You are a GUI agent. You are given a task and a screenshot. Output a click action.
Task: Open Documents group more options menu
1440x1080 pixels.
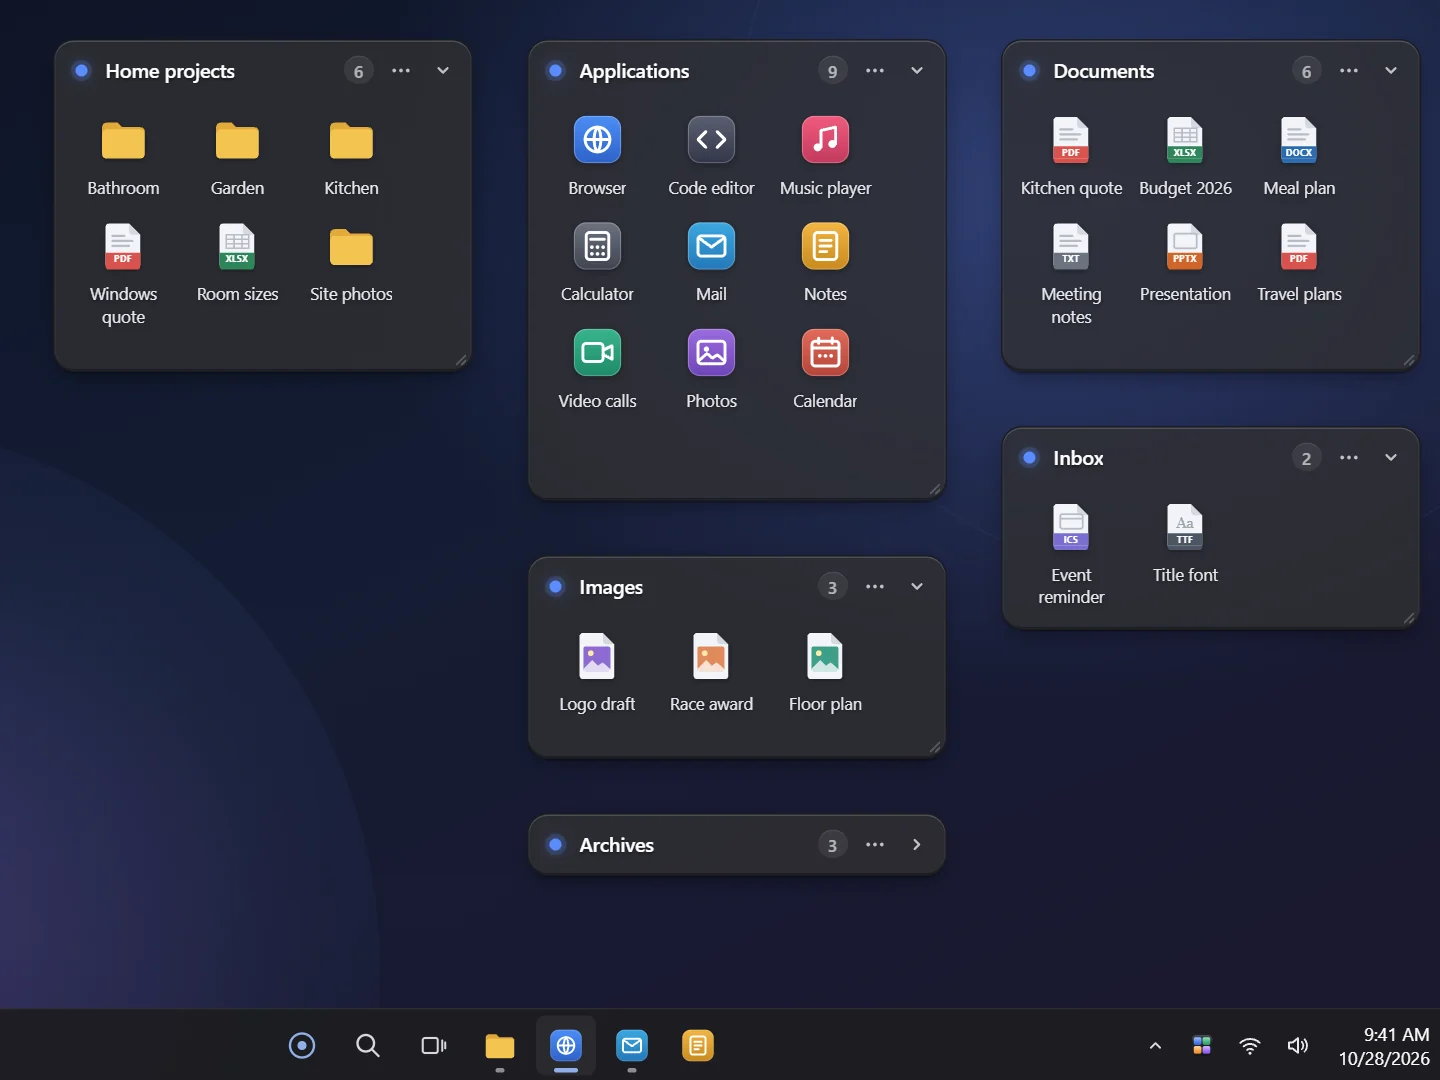(x=1349, y=71)
